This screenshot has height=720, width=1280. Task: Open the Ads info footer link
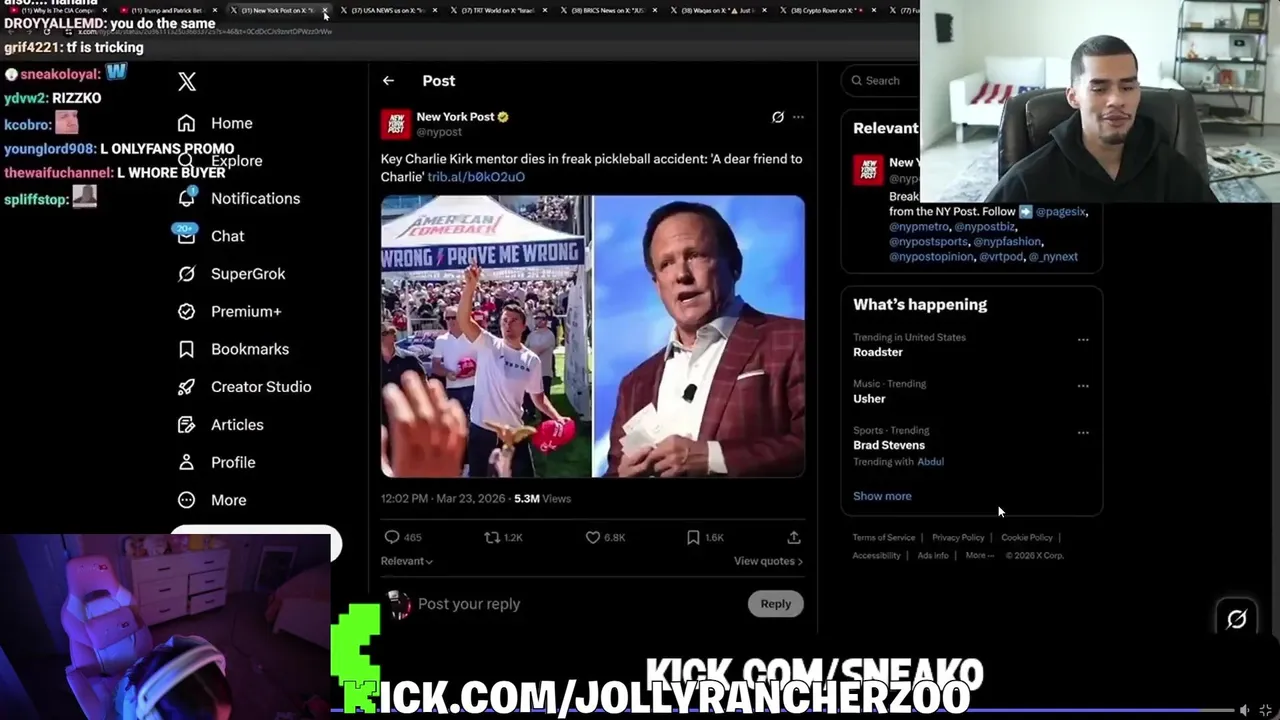point(933,555)
